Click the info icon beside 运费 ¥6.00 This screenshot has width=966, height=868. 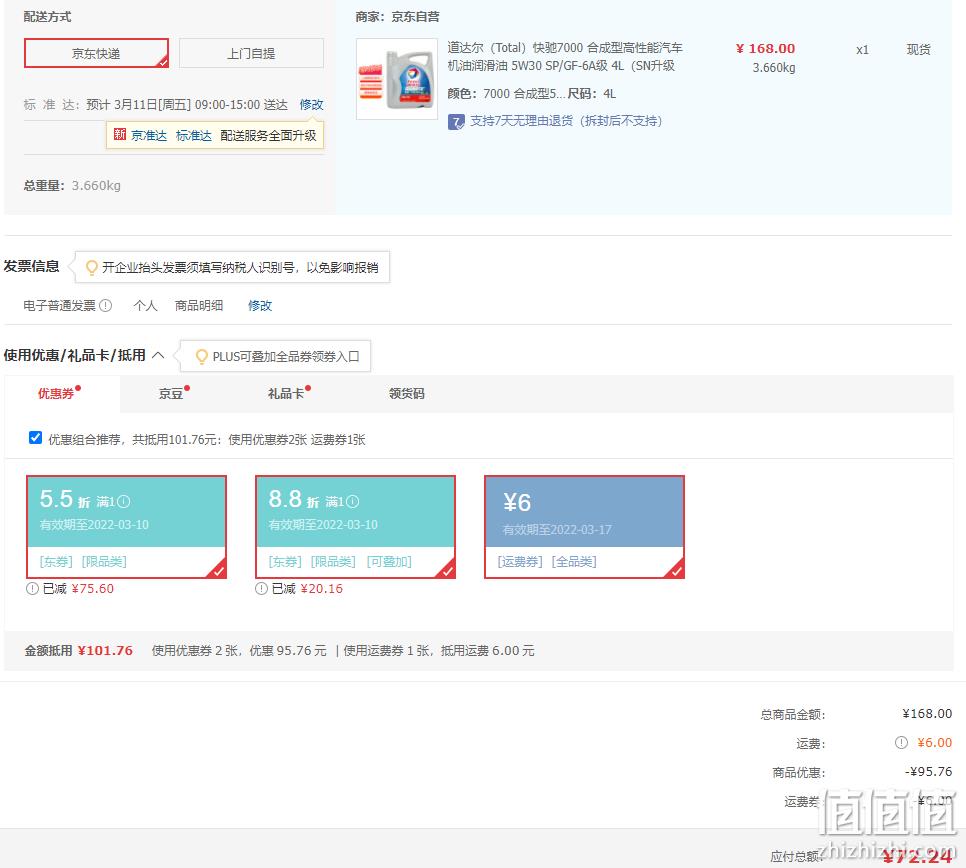coord(901,742)
